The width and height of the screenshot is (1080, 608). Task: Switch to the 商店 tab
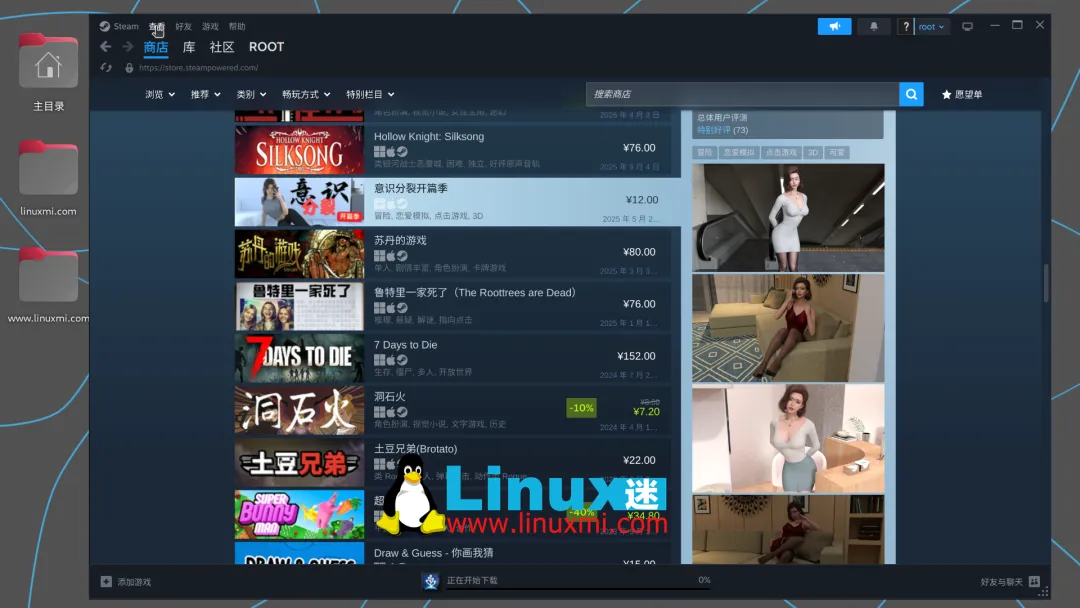click(x=156, y=47)
